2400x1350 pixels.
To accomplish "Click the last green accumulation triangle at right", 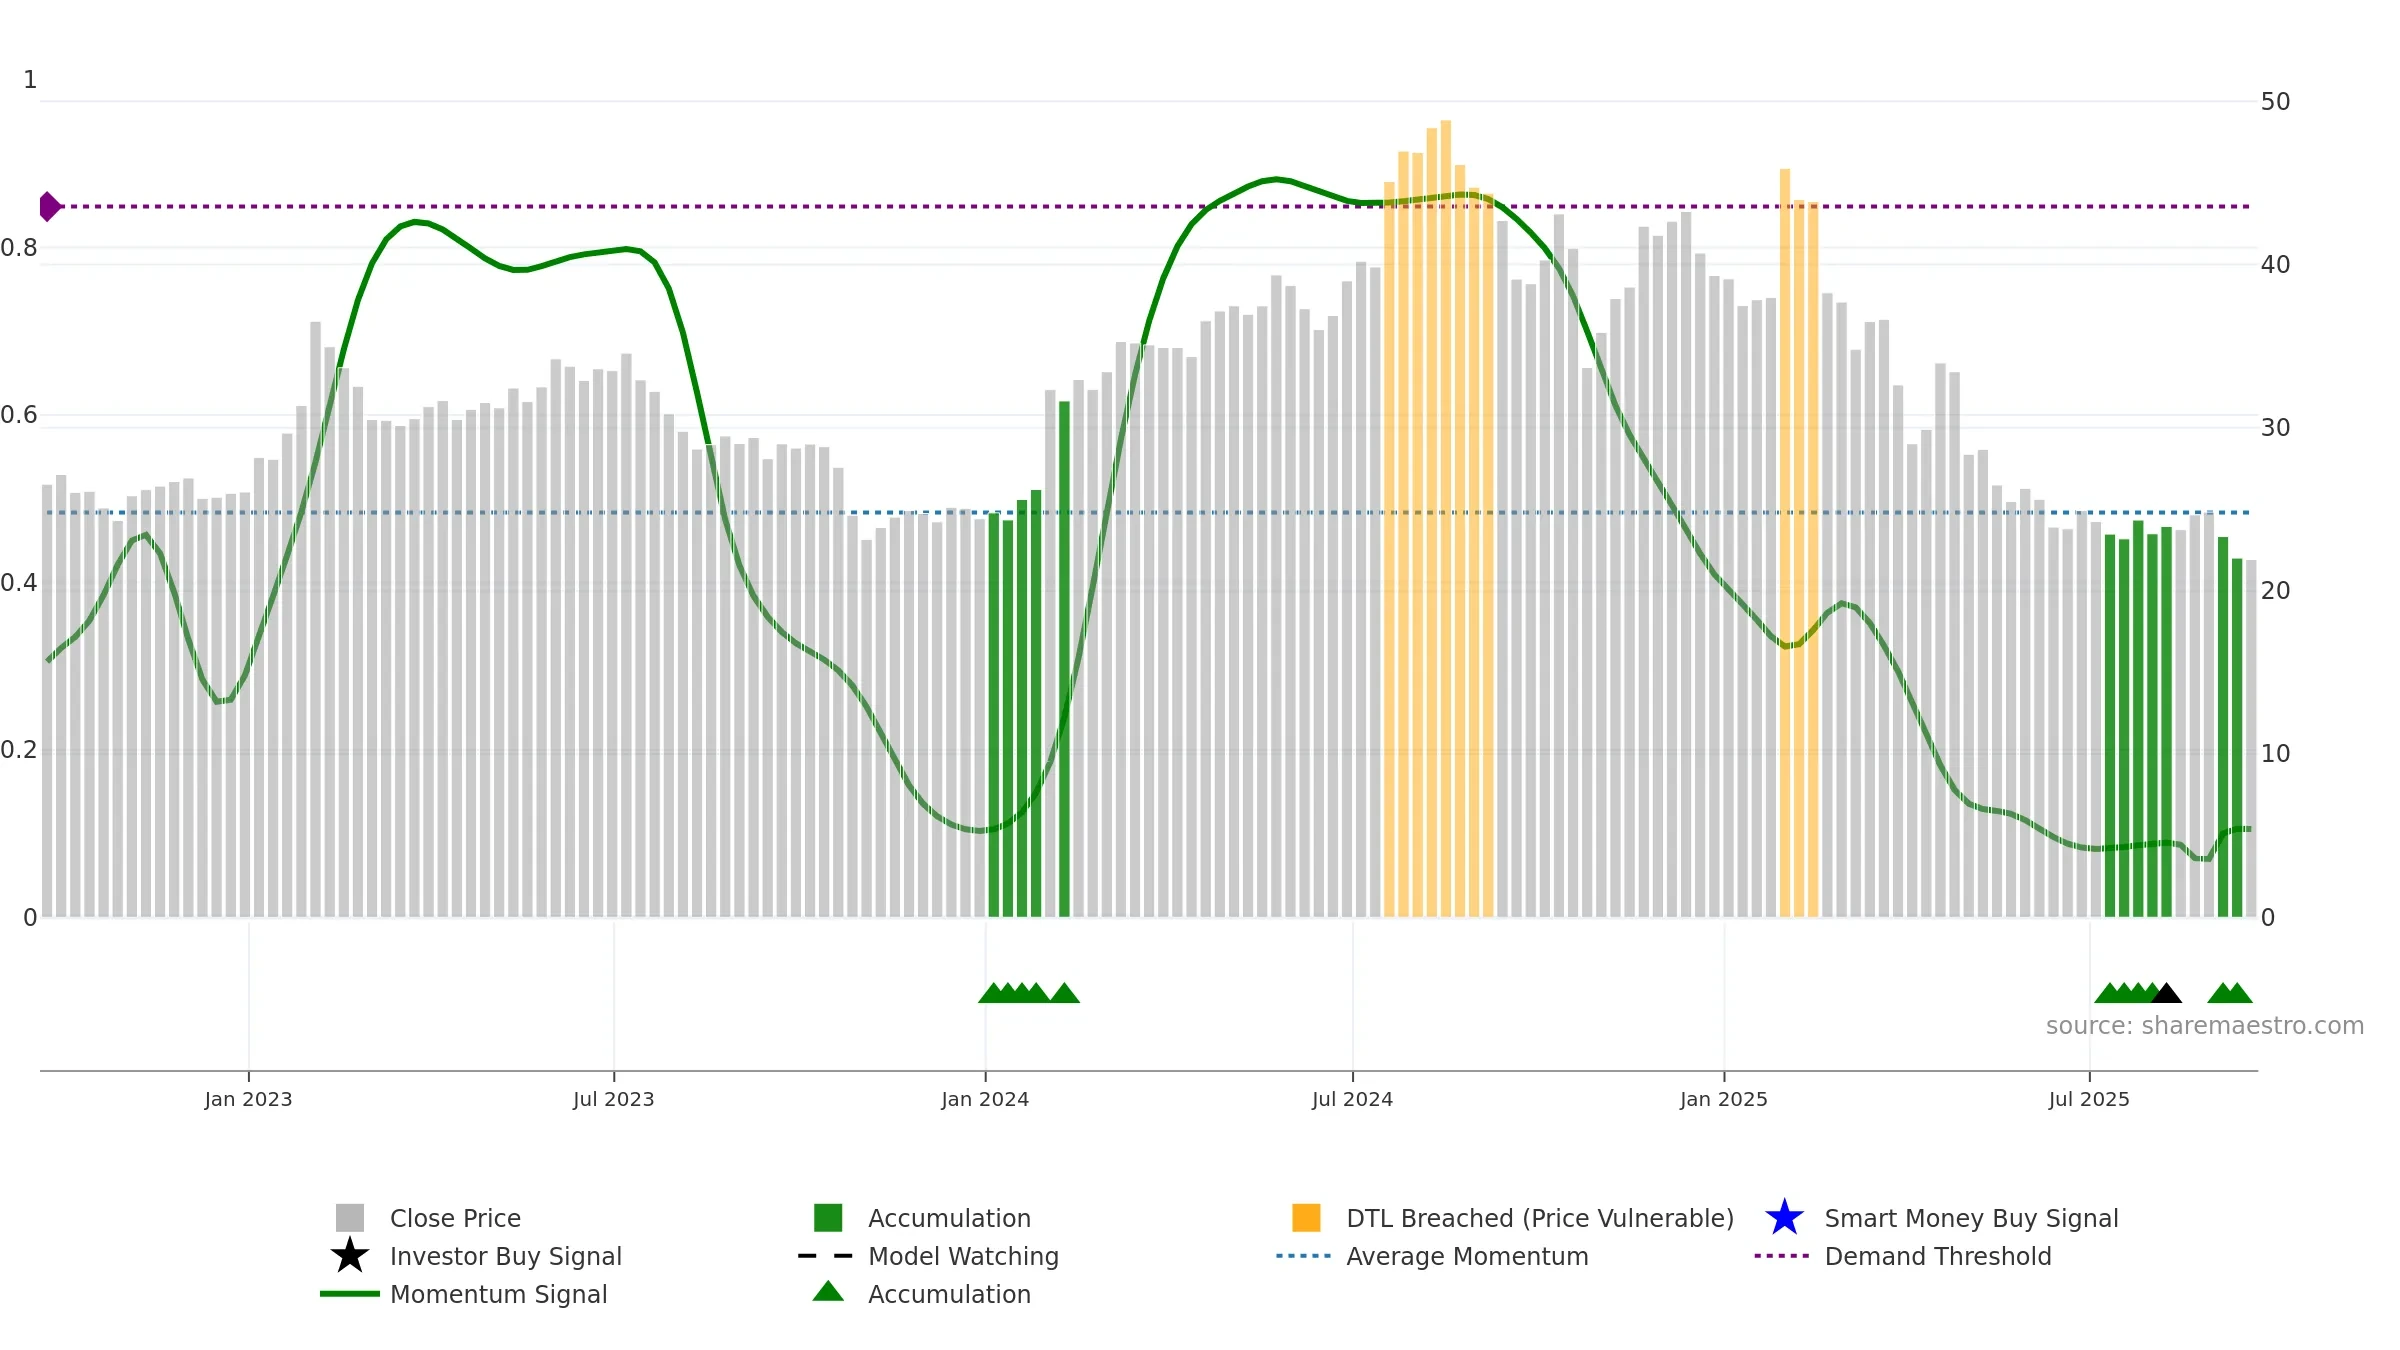I will coord(2238,993).
